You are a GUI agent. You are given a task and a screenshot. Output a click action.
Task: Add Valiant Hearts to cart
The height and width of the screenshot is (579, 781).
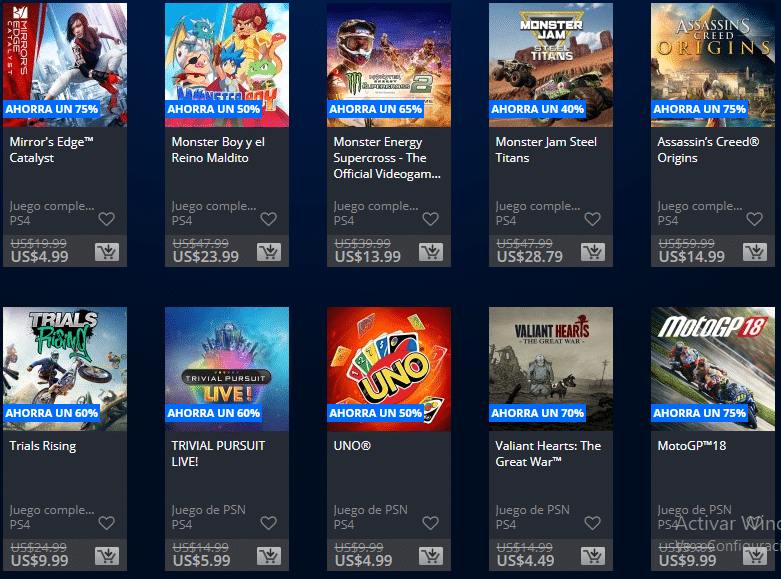tap(593, 556)
